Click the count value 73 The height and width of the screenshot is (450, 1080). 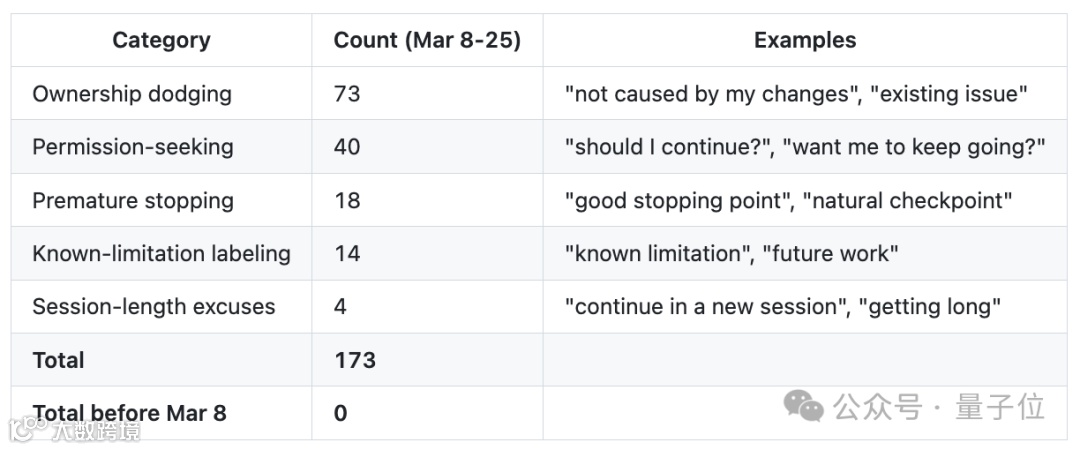[x=347, y=94]
